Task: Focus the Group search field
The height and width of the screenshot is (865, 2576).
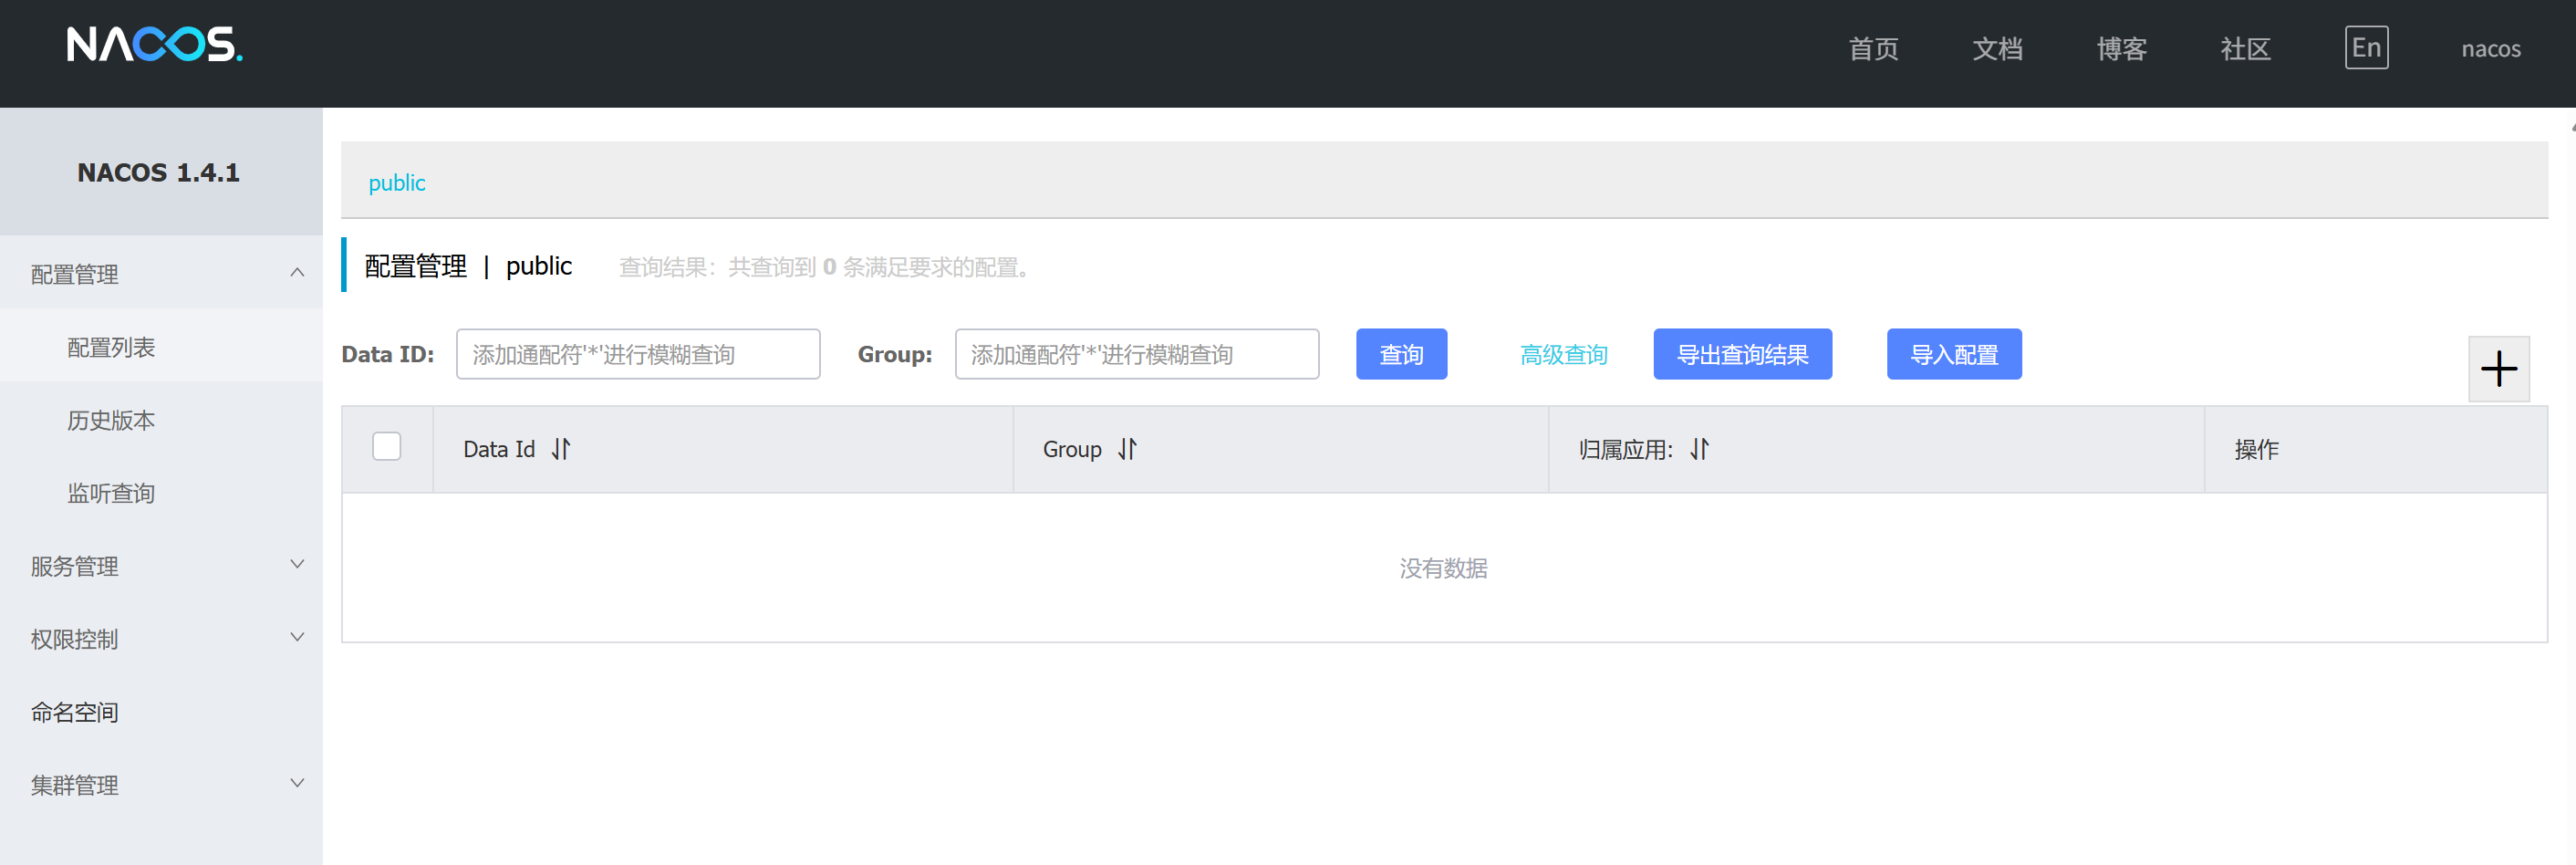Action: pos(1137,354)
